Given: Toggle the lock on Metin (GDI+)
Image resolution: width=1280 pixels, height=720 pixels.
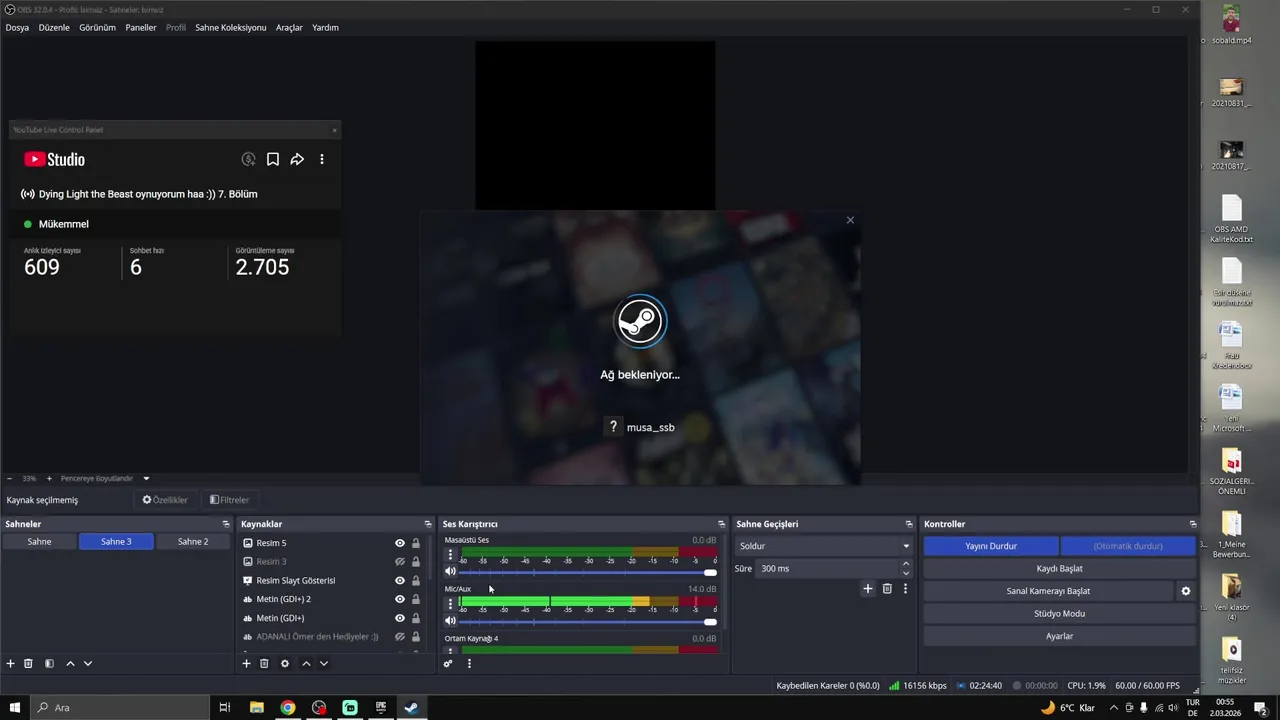Looking at the screenshot, I should pos(416,618).
